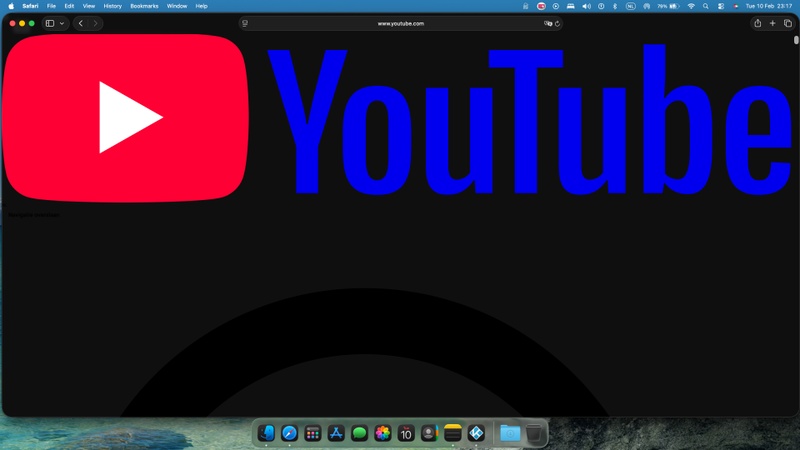This screenshot has height=450, width=800.
Task: Open the Share button in Safari toolbar
Action: pyautogui.click(x=758, y=23)
